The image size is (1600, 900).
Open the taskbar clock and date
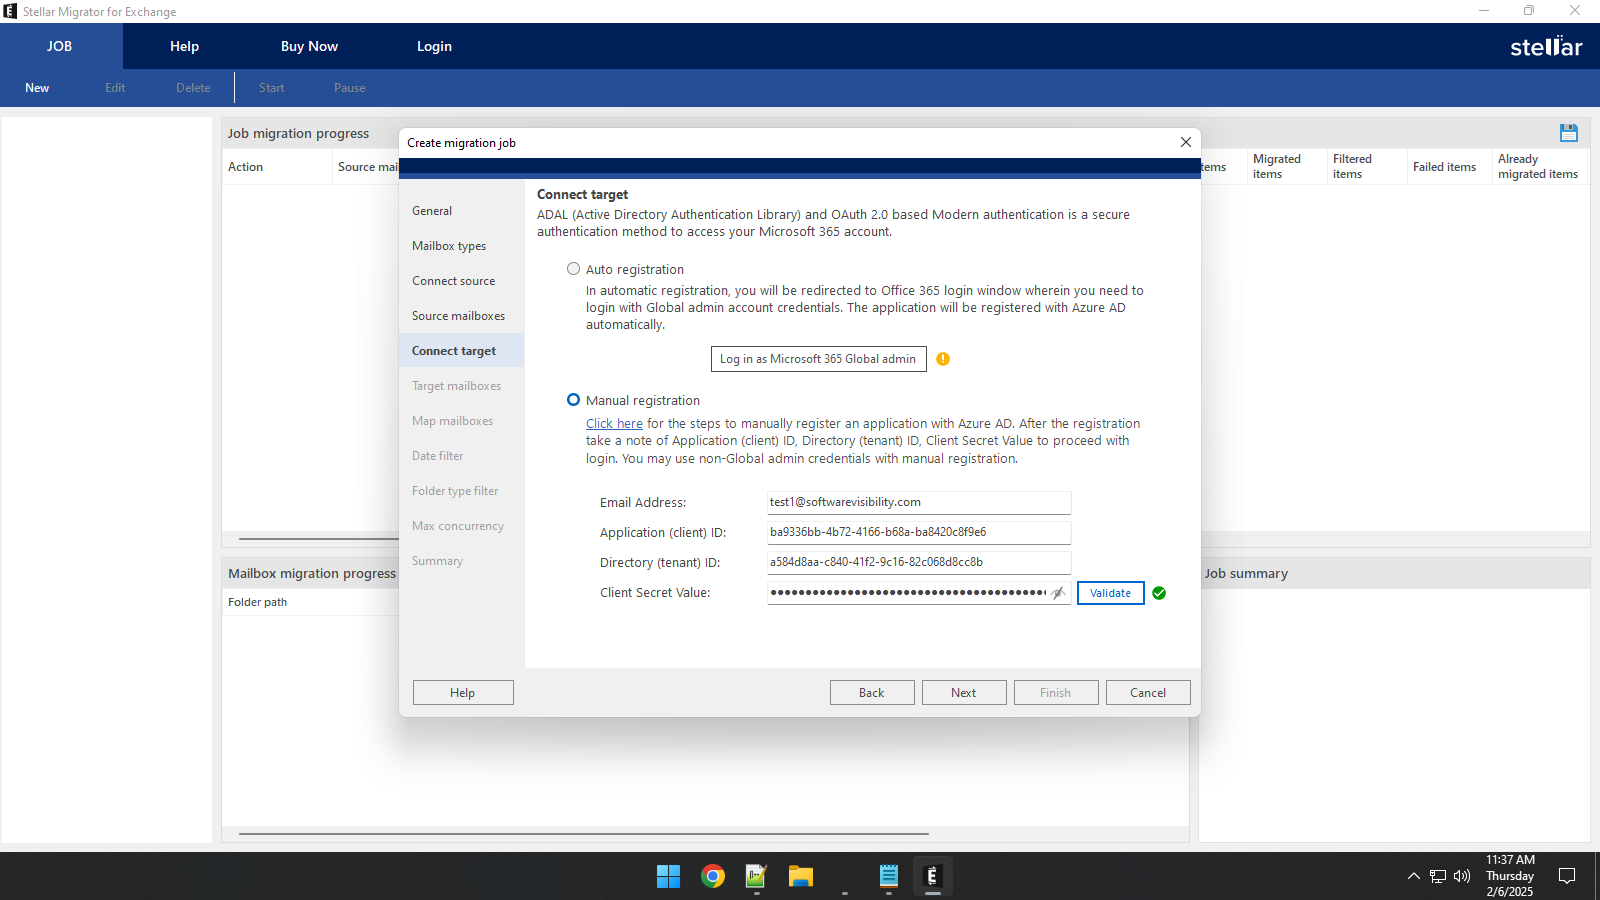click(x=1510, y=876)
